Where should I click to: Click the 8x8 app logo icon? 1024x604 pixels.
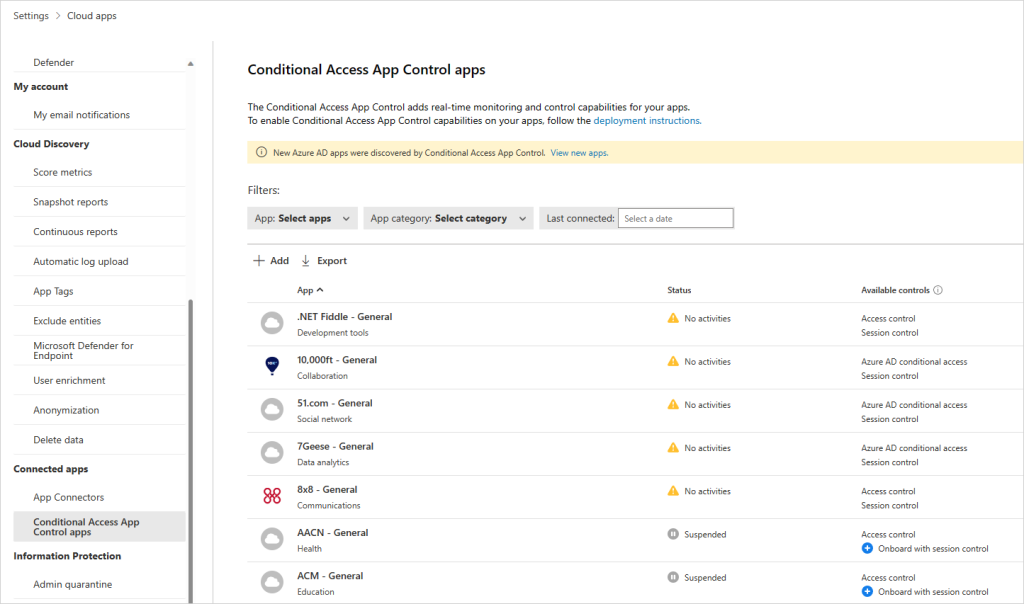point(271,497)
